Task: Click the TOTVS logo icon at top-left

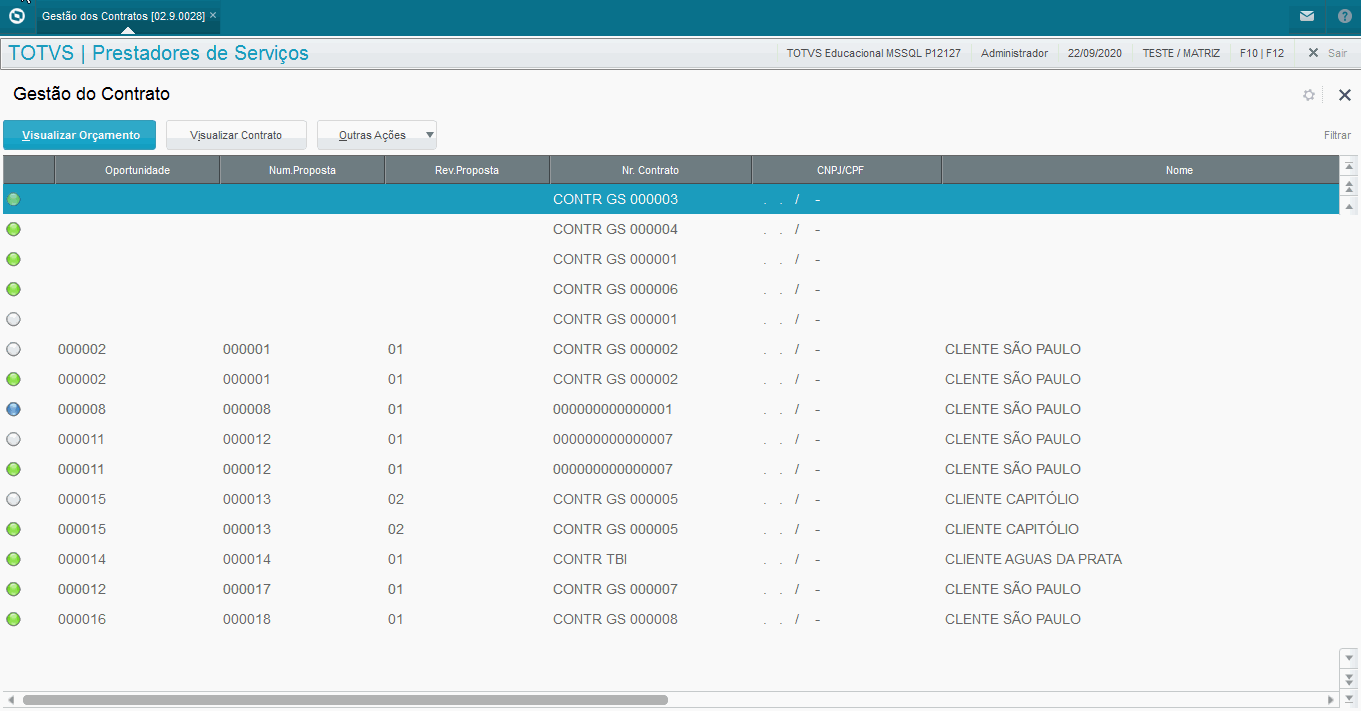Action: coord(17,16)
